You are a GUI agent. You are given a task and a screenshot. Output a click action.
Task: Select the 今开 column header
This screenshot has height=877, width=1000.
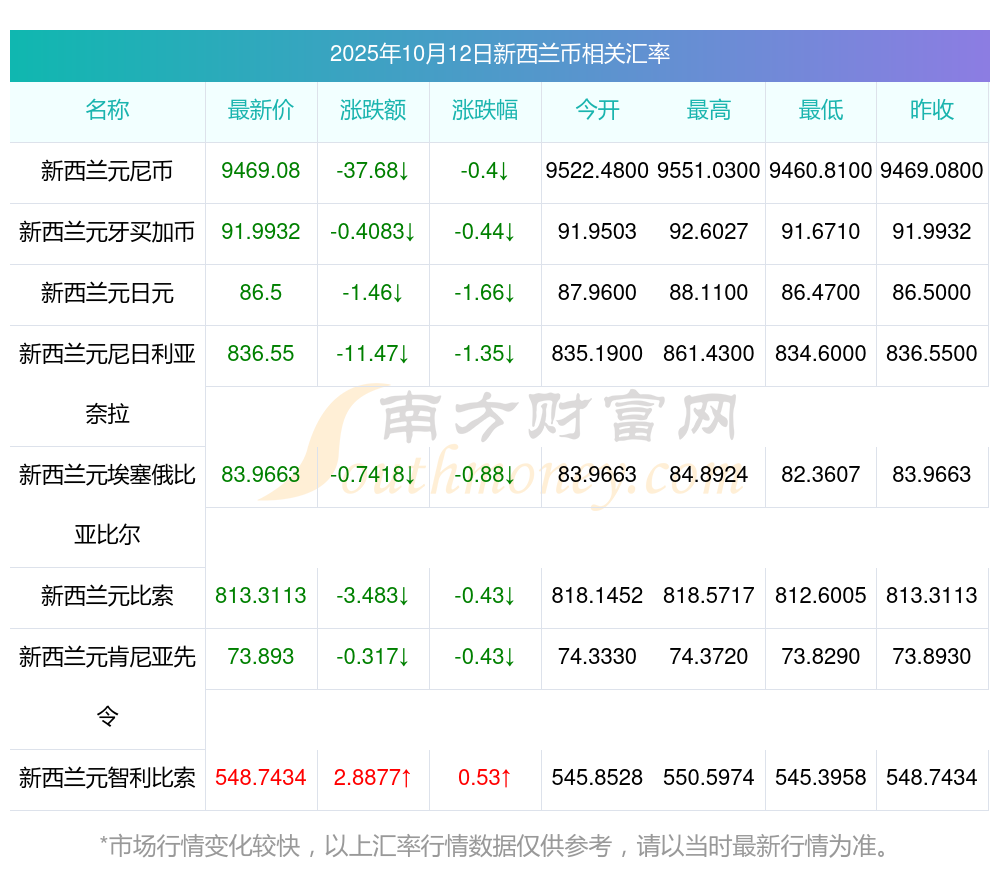pyautogui.click(x=597, y=110)
